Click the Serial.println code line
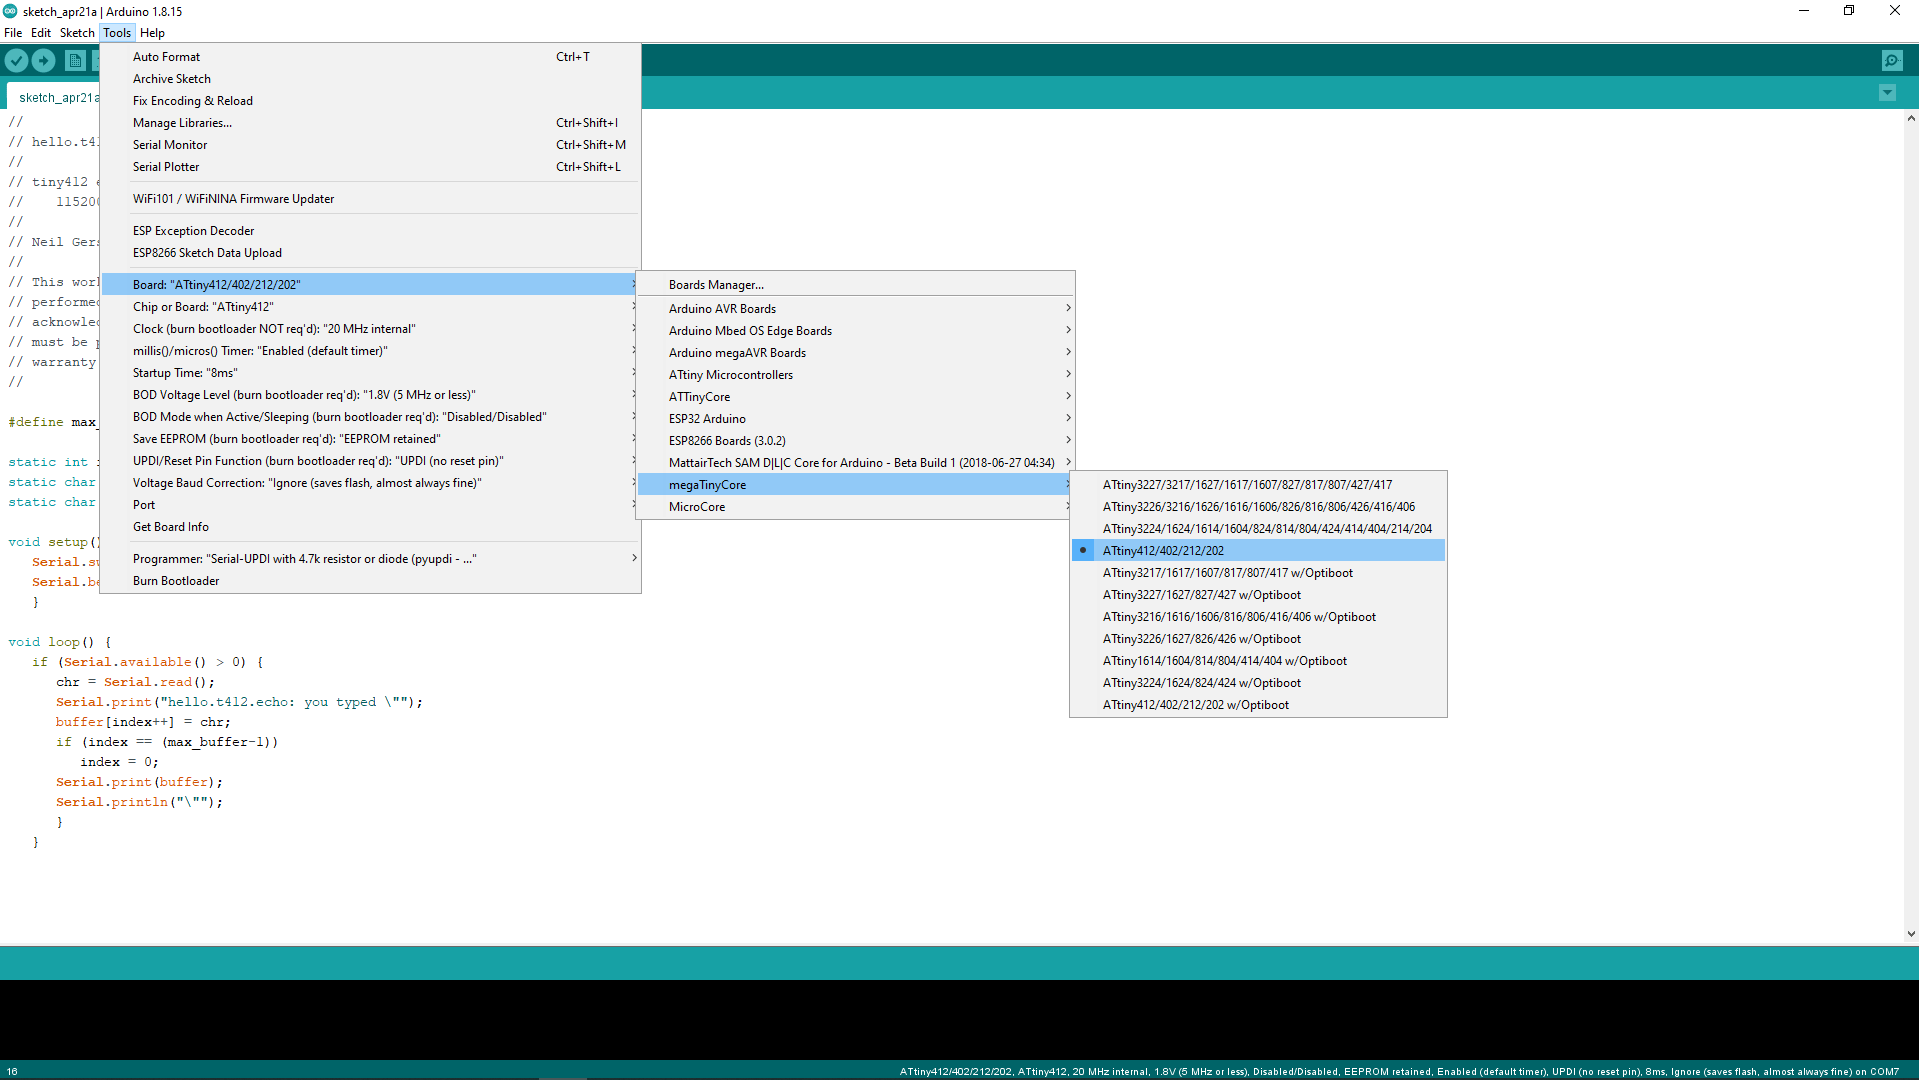Screen dimensions: 1919x1080 pos(139,802)
